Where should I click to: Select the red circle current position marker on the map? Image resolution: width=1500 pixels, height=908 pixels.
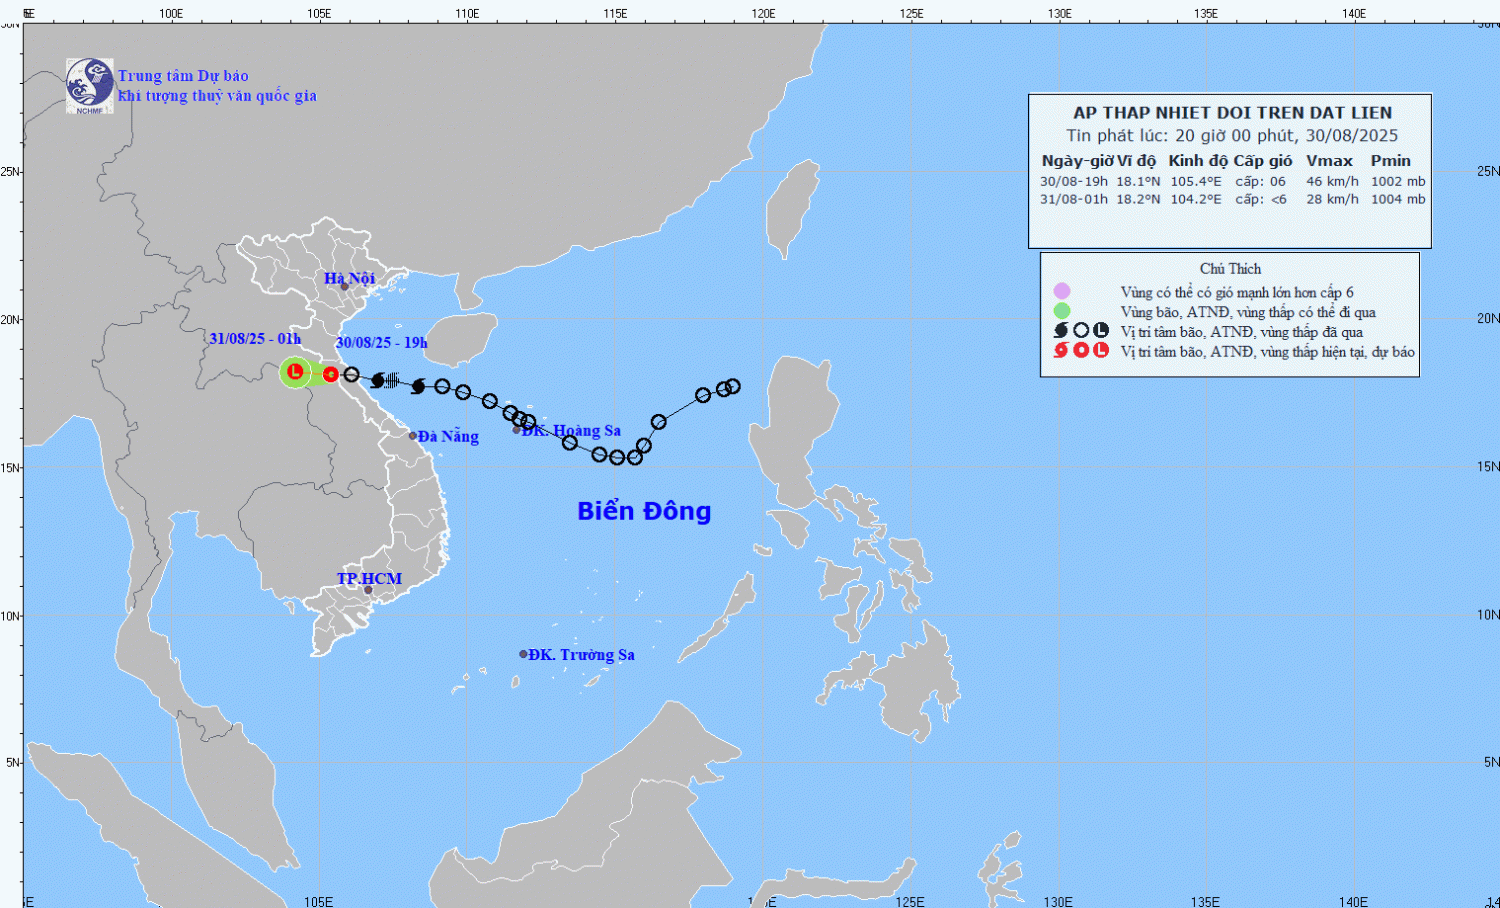[x=331, y=374]
